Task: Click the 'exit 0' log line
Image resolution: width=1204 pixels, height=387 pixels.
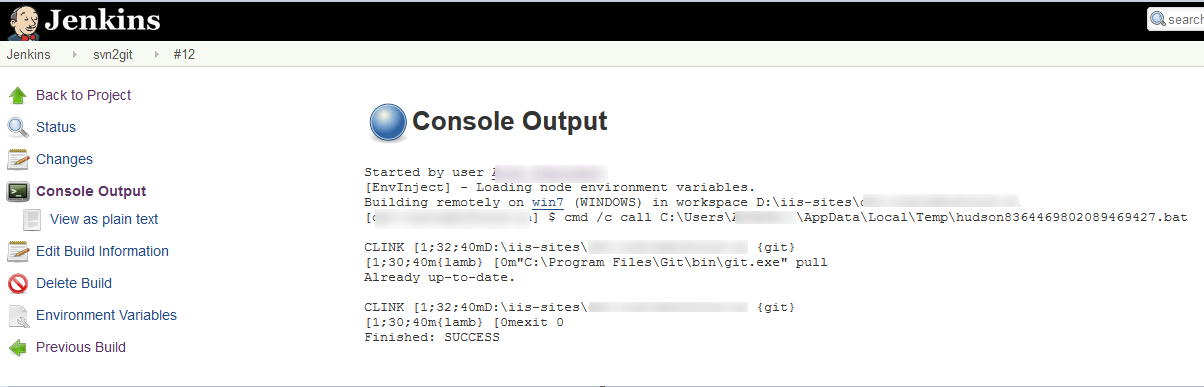Action: [x=464, y=322]
